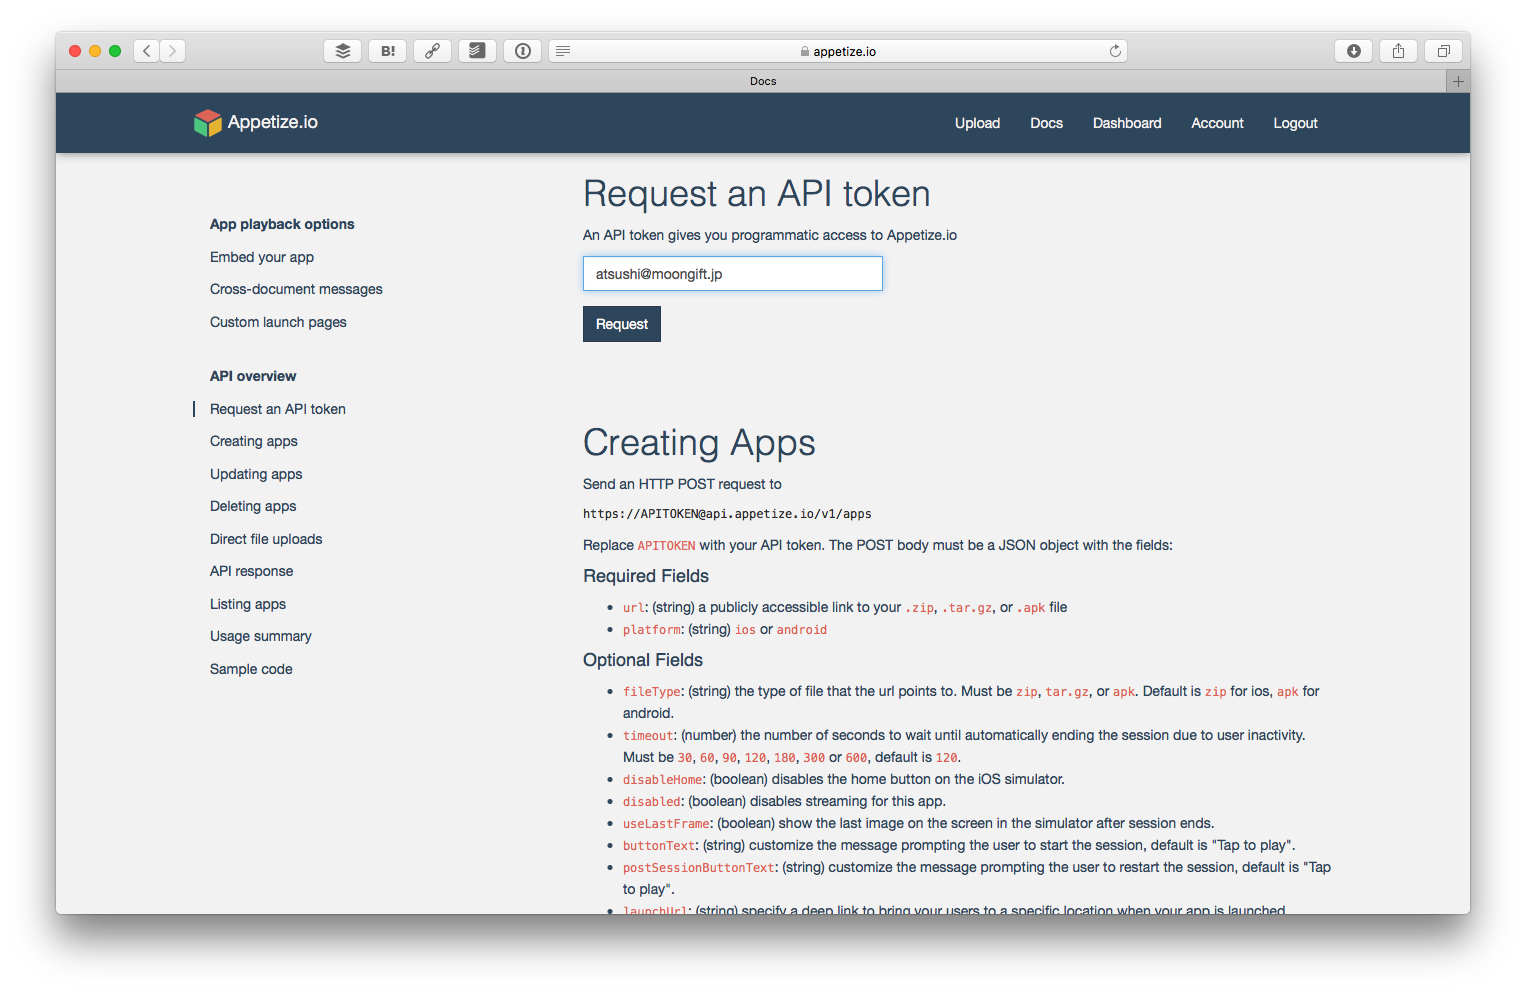Click the Creating Apps heading
The width and height of the screenshot is (1526, 994).
tap(699, 443)
